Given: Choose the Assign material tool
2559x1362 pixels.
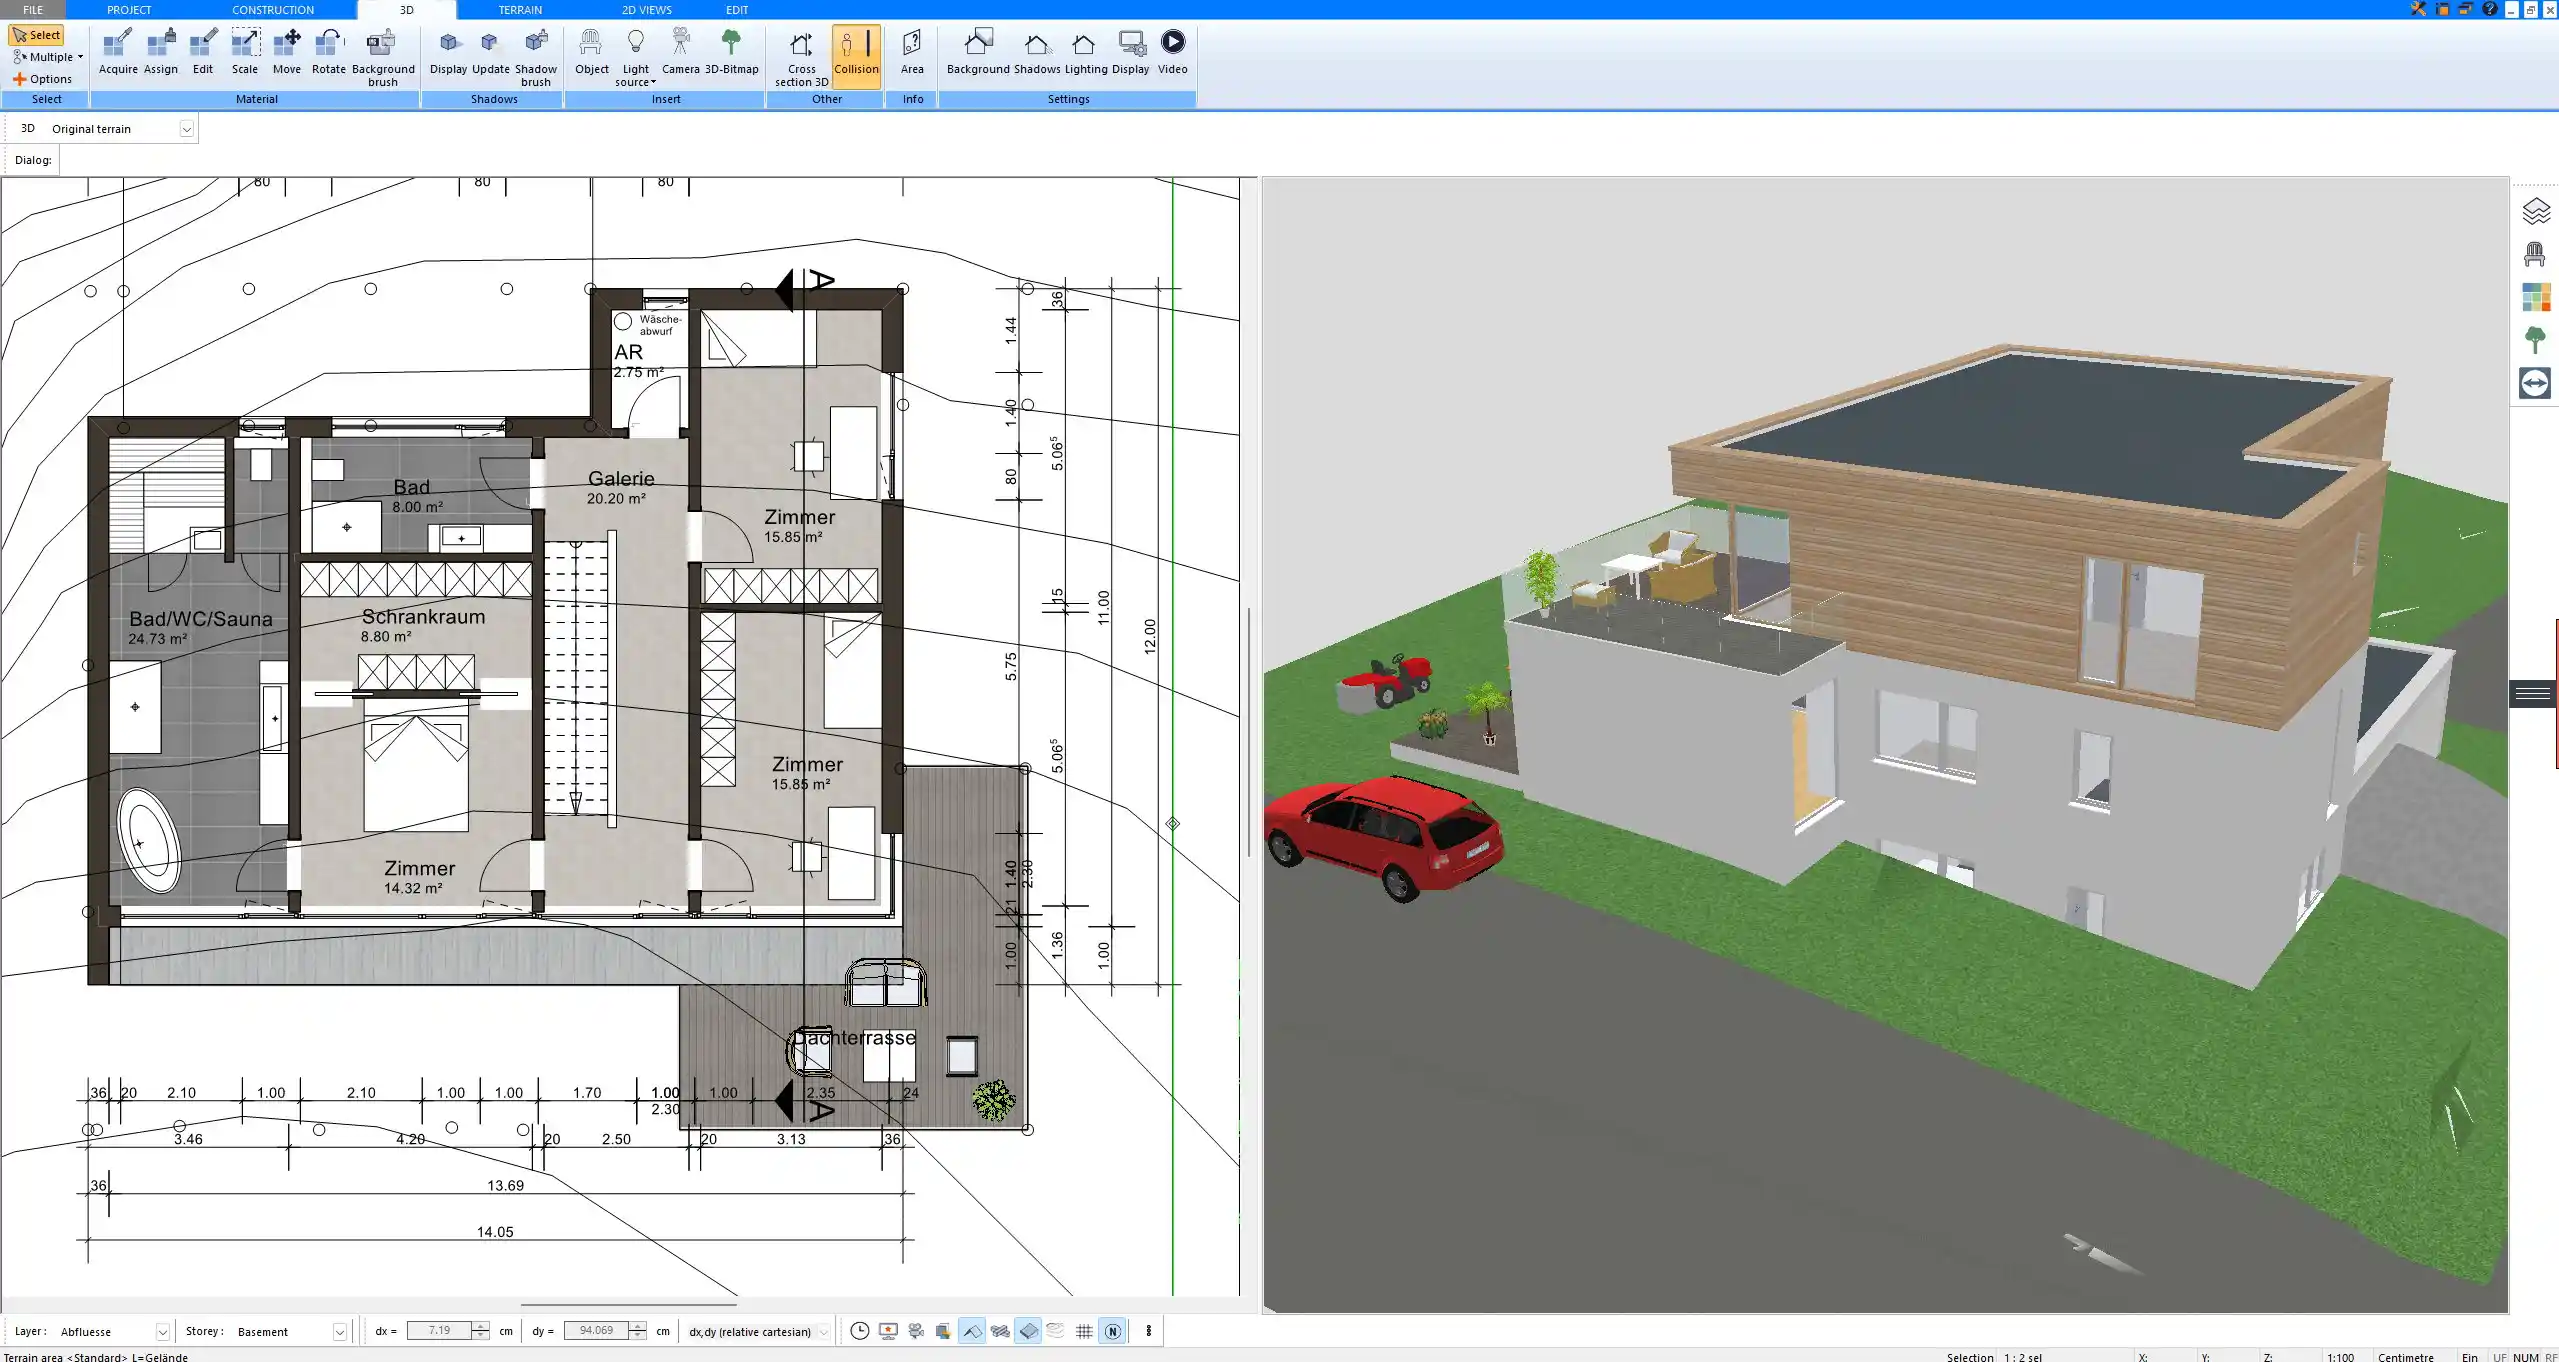Looking at the screenshot, I should pos(160,53).
